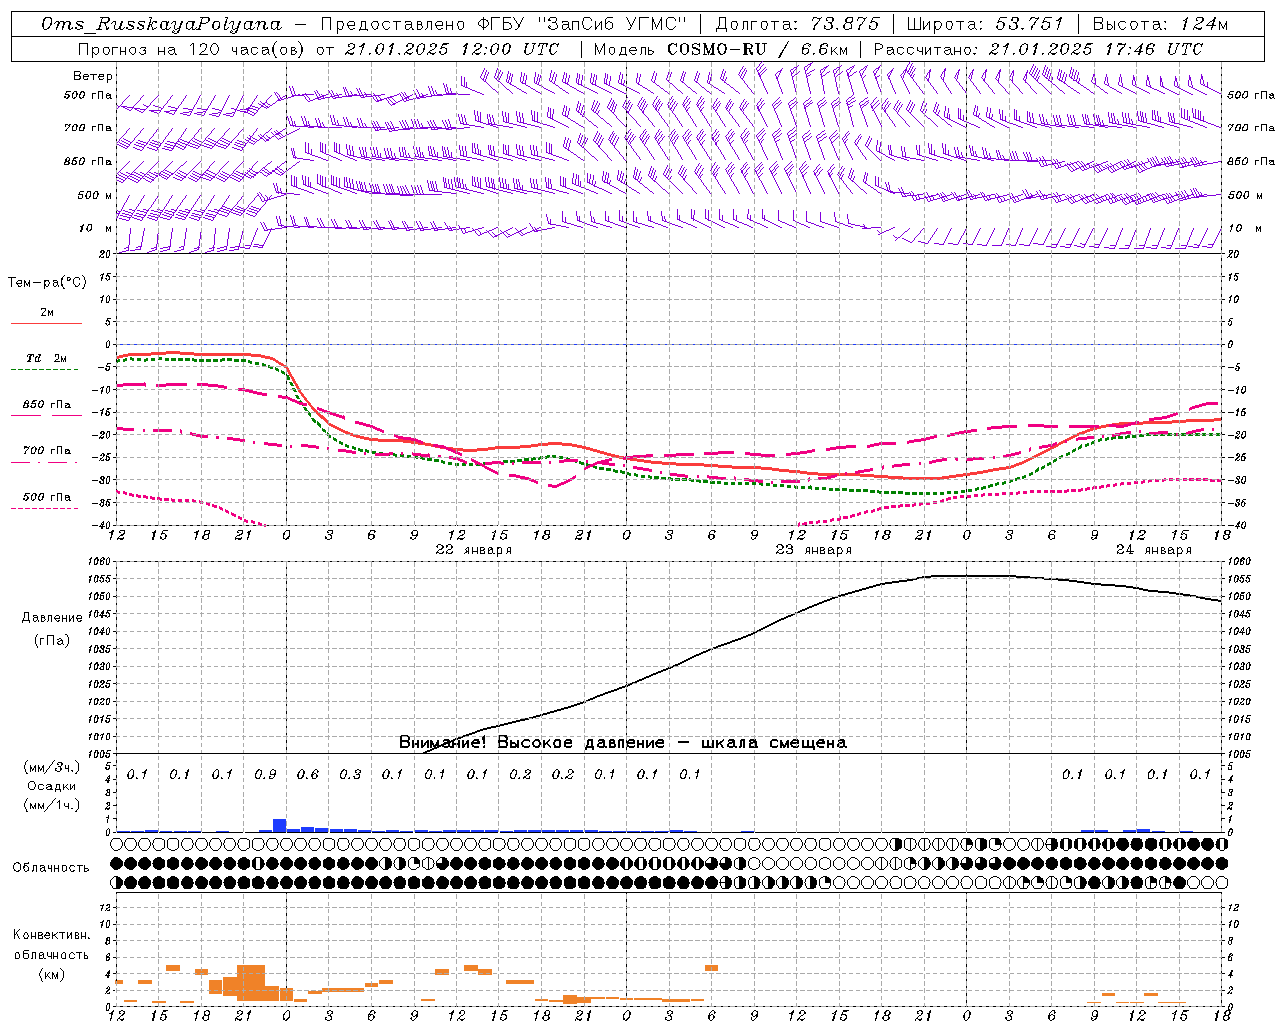The image size is (1280, 1024).
Task: Click the (мм/1ч.) precipitation unit label
Action: pos(52,805)
